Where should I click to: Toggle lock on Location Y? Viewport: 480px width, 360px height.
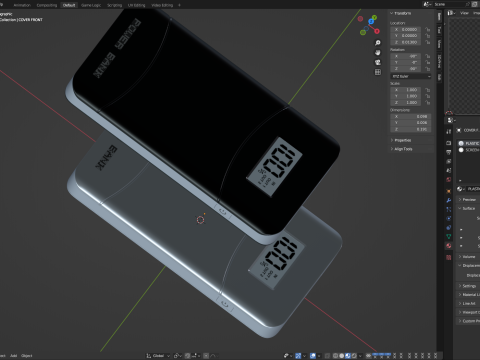tap(428, 36)
